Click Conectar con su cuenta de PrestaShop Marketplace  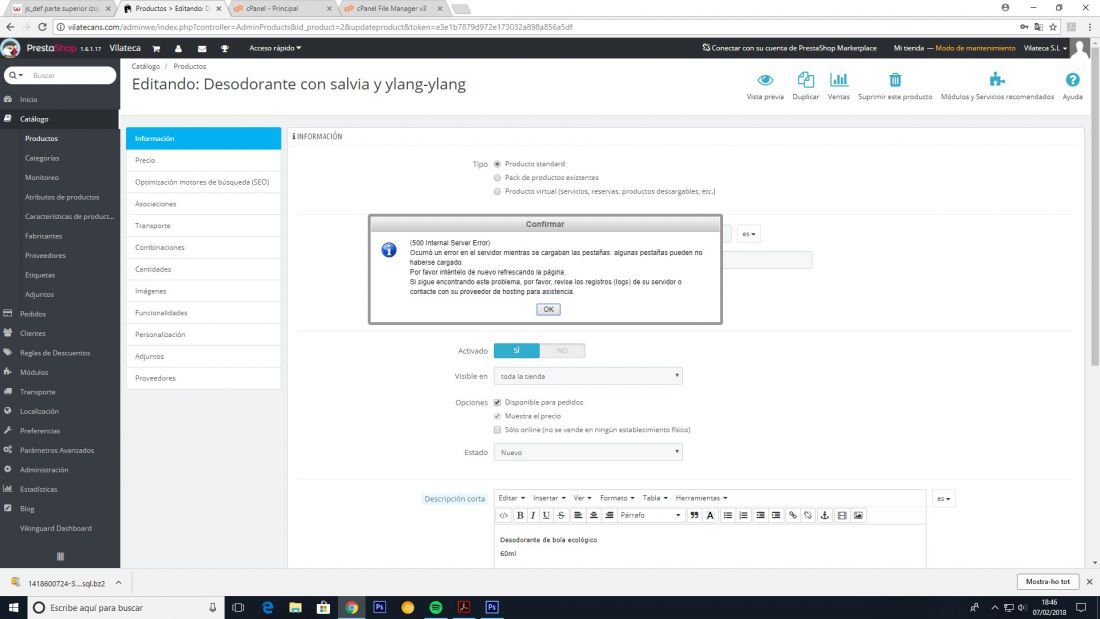click(x=789, y=48)
